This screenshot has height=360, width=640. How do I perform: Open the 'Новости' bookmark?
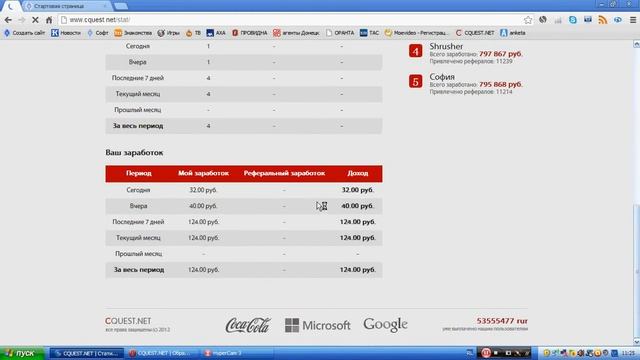[x=66, y=33]
